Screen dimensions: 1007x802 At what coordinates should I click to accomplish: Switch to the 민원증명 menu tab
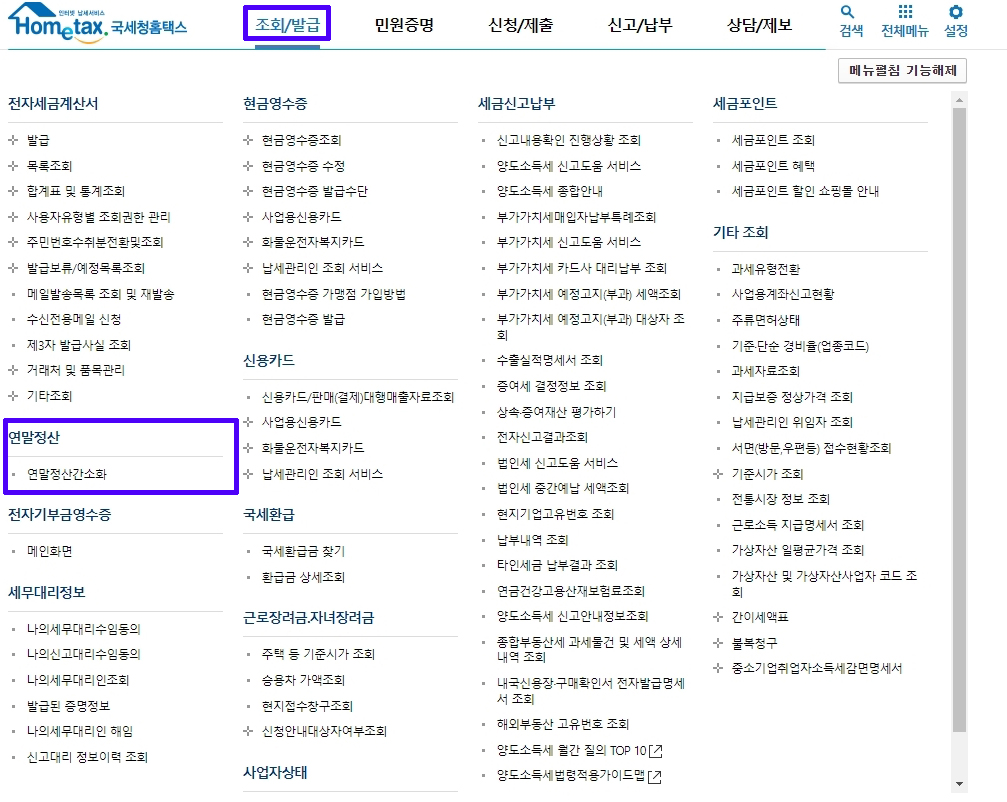tap(405, 25)
